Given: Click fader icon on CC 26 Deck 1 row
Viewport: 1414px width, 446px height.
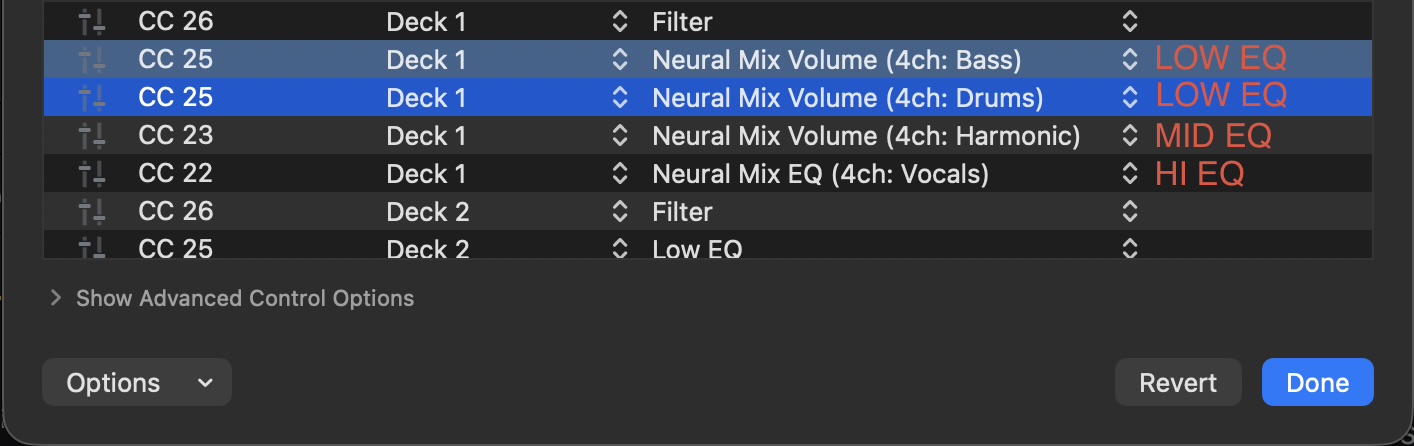Looking at the screenshot, I should click(x=91, y=21).
